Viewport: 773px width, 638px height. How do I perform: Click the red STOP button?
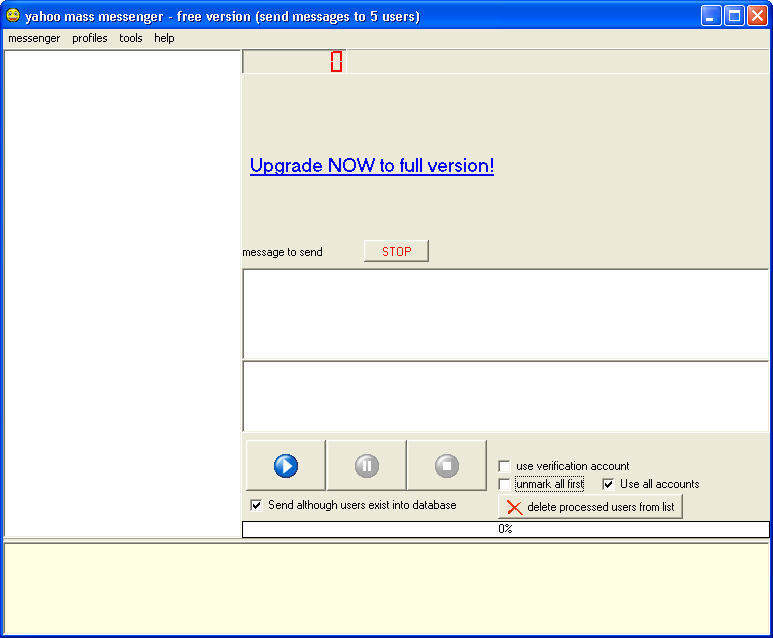click(396, 251)
